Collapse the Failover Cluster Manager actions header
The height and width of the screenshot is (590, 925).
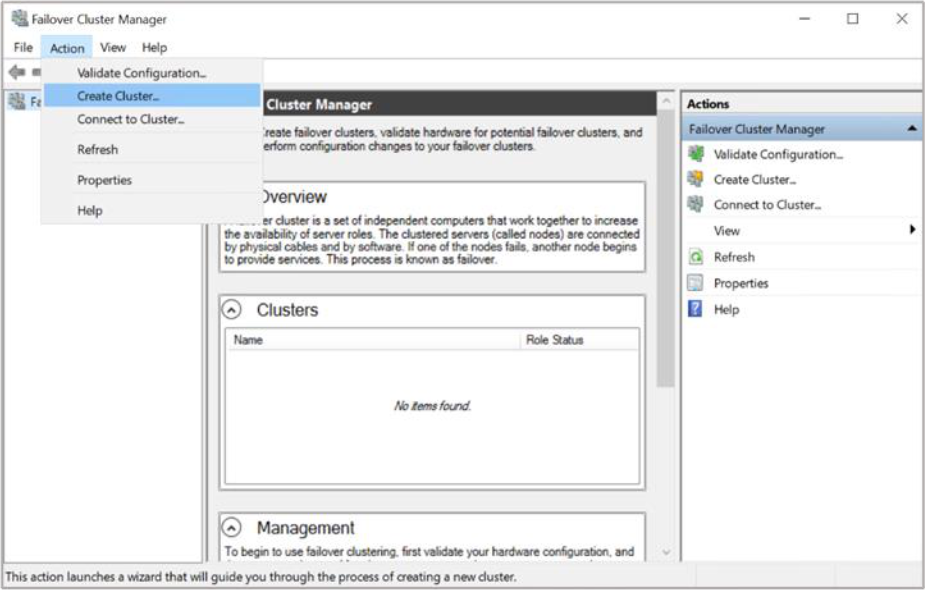911,129
